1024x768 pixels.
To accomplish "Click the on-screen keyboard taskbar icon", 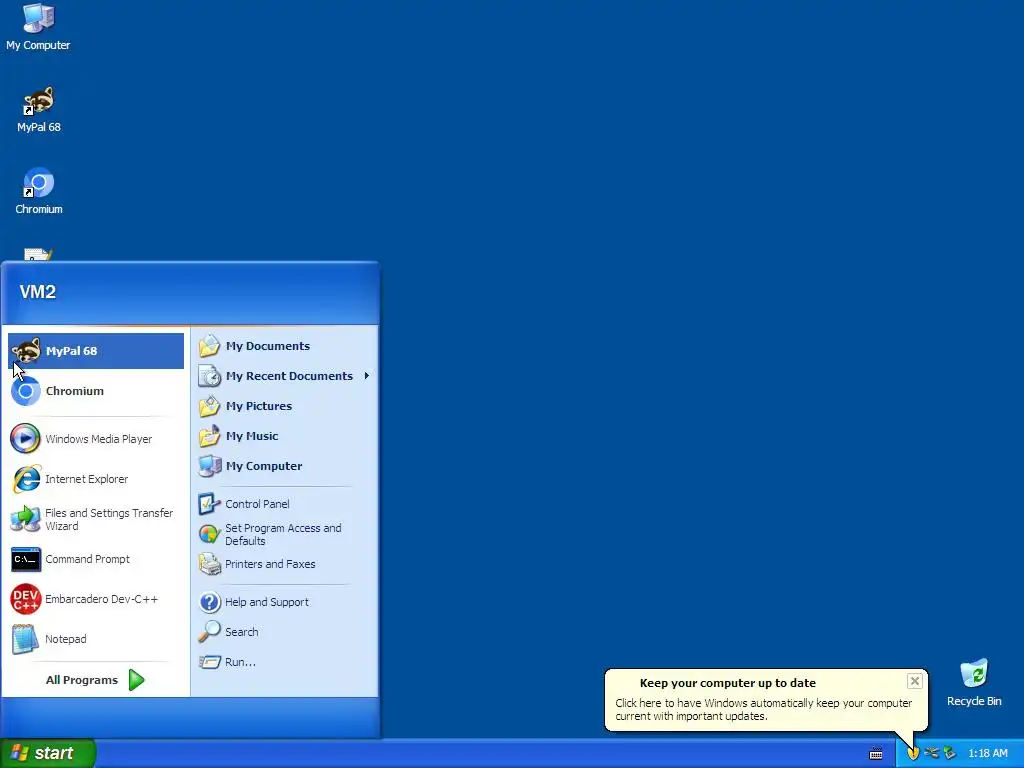I will [x=876, y=754].
